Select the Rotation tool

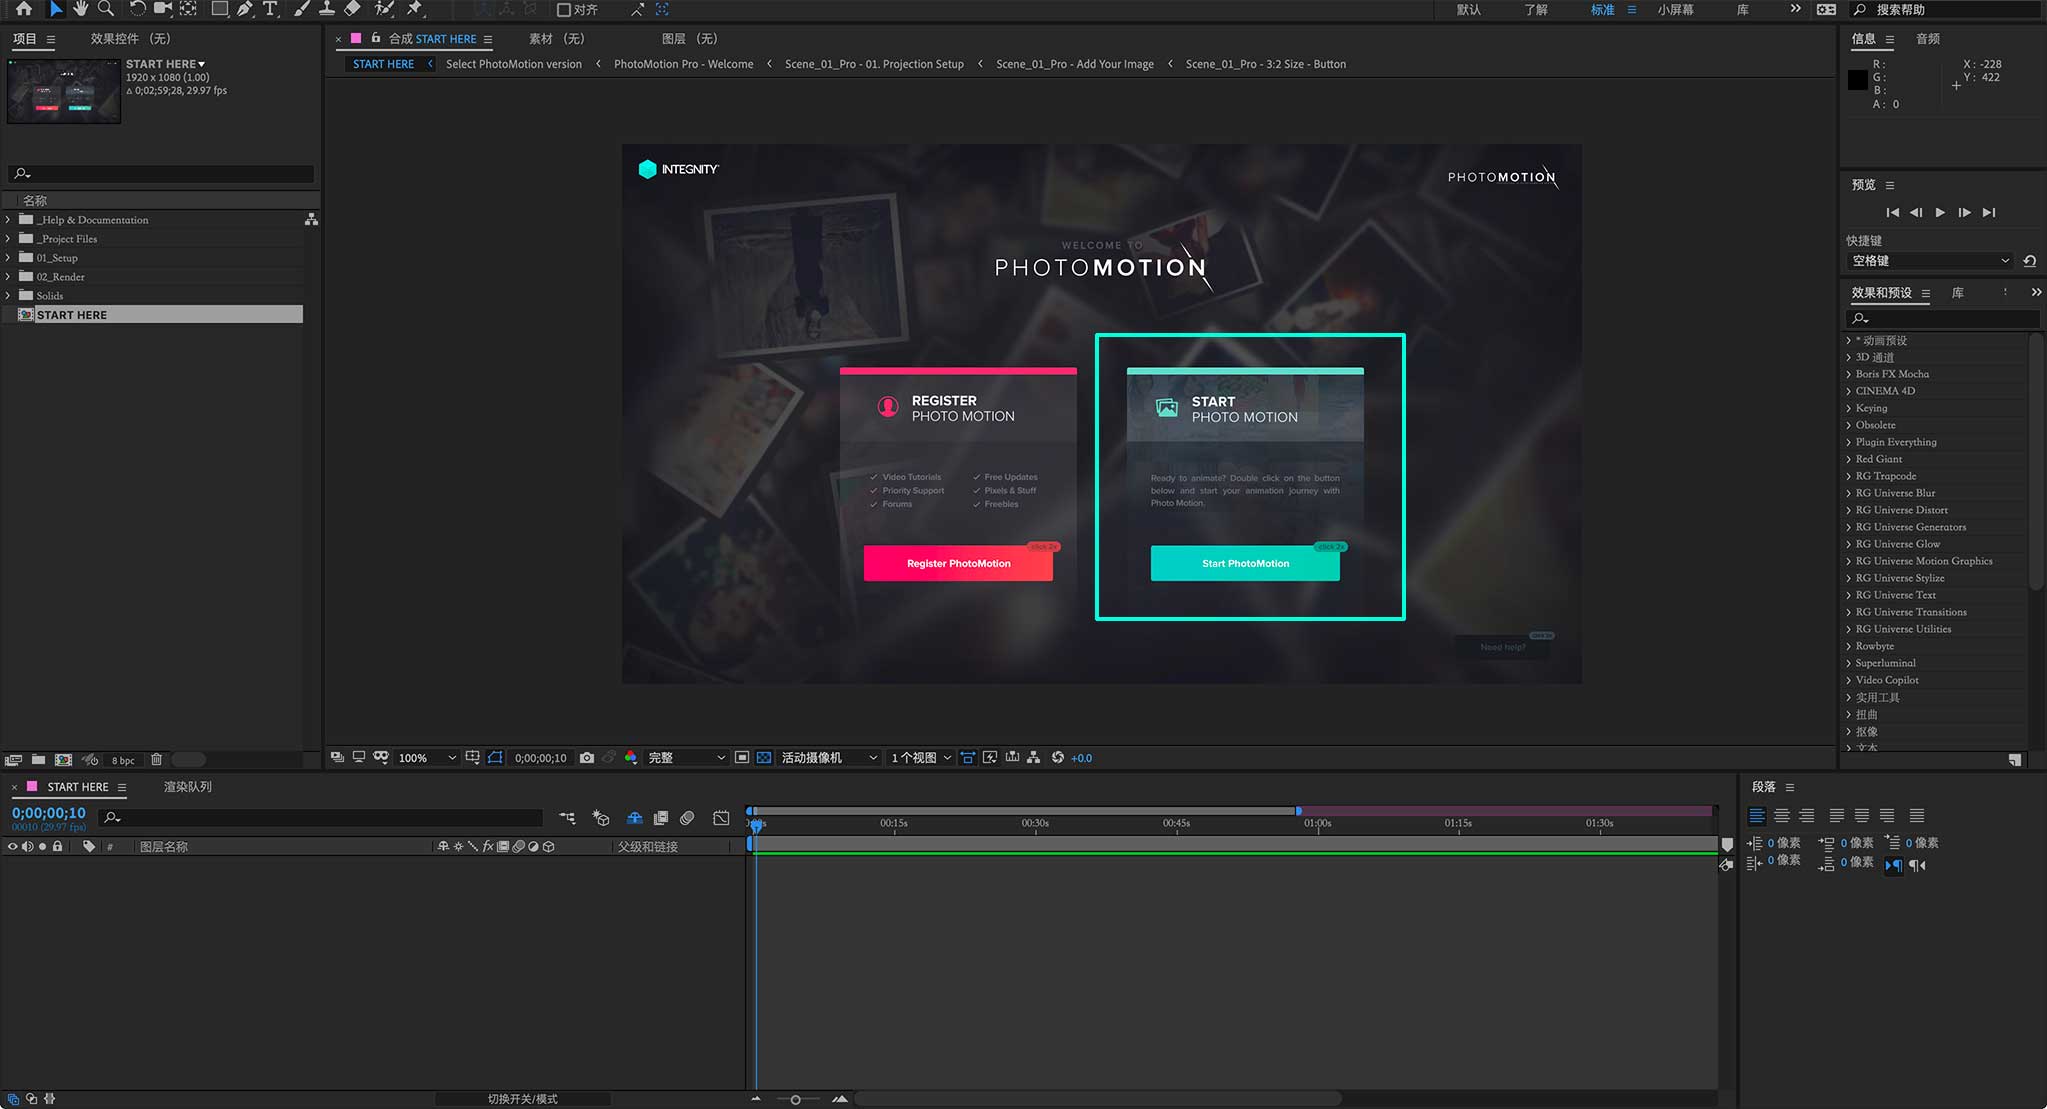point(137,9)
